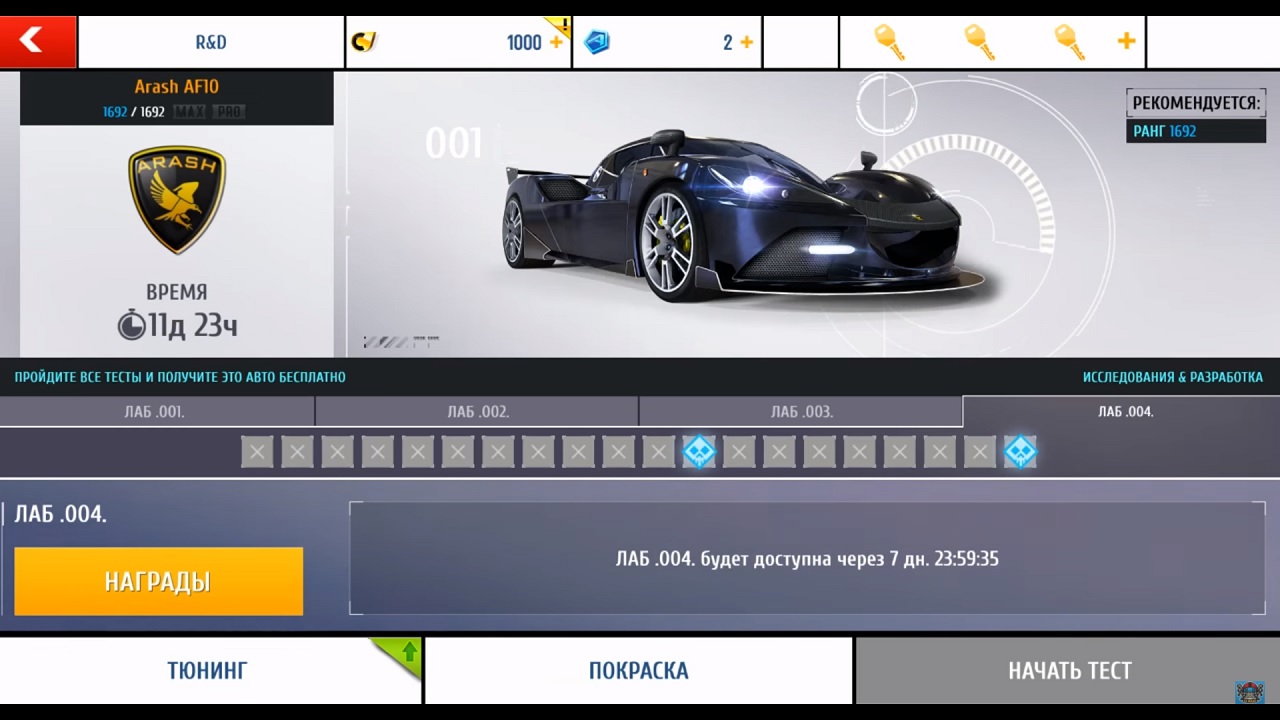Open the ПОКРАСКА paint menu

638,670
